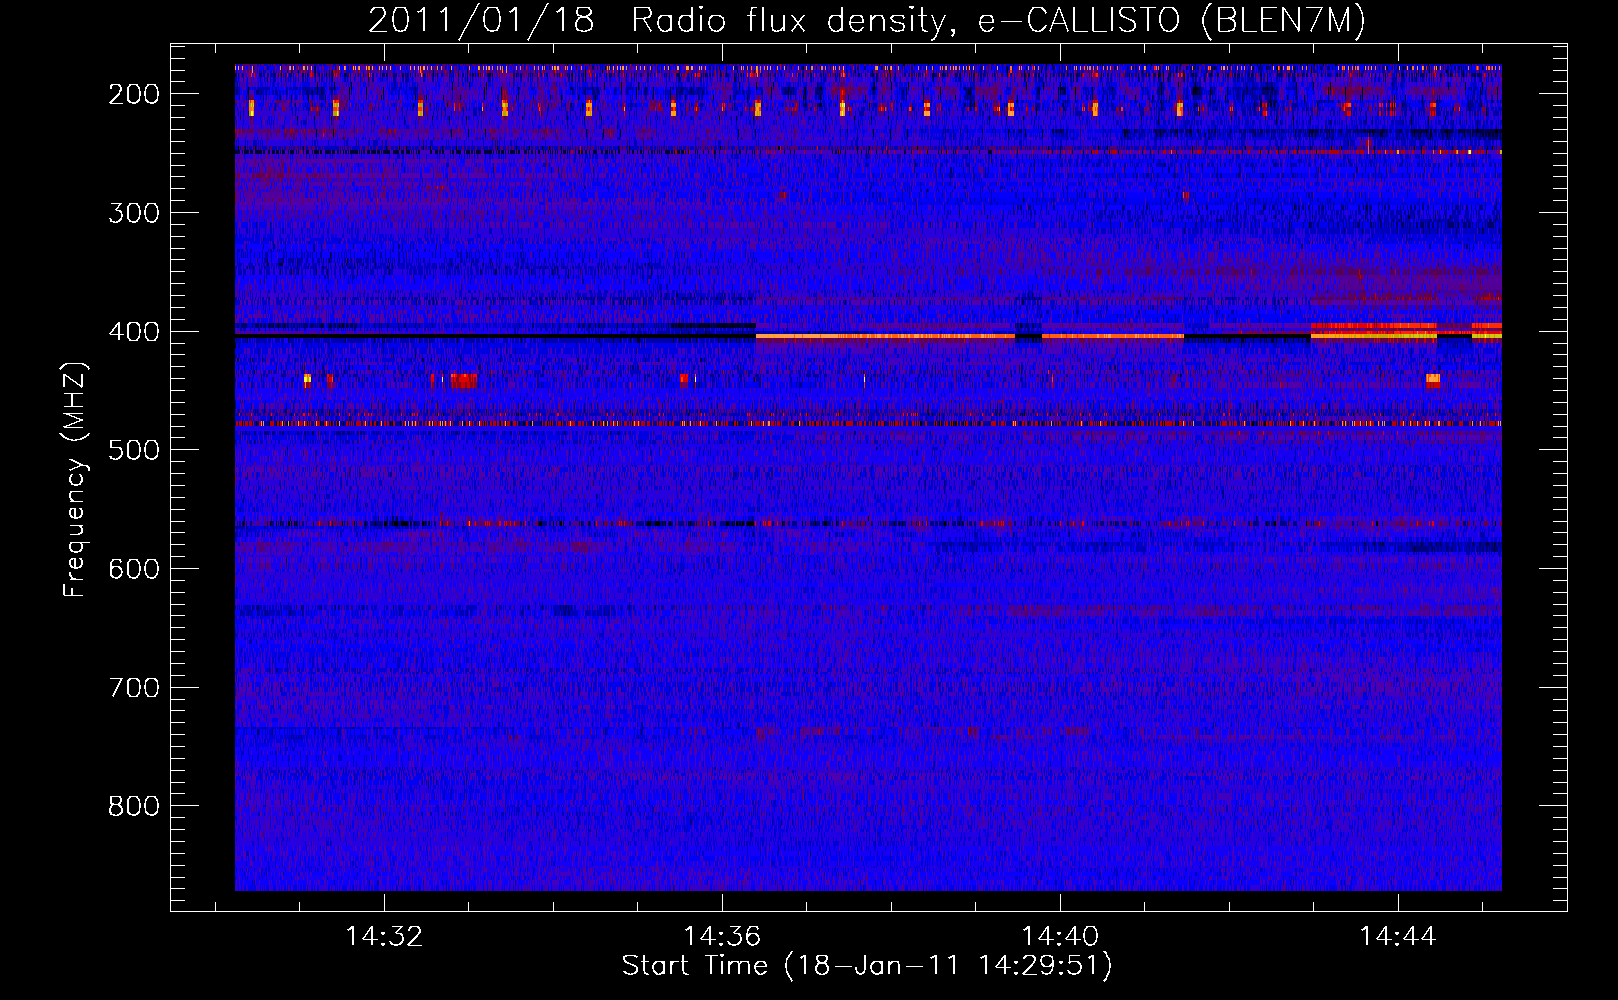Viewport: 1618px width, 1000px height.
Task: Click the red interference line near 480 MHz
Action: (868, 424)
